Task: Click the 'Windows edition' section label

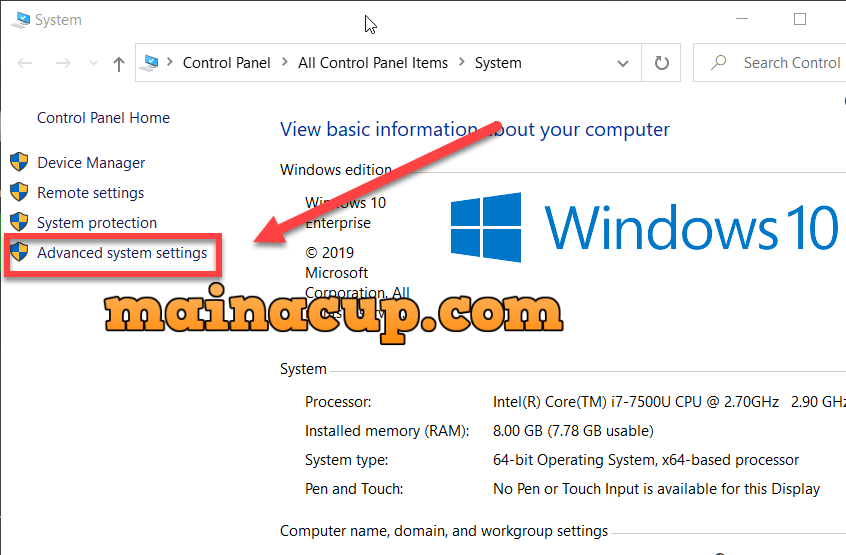Action: 336,170
